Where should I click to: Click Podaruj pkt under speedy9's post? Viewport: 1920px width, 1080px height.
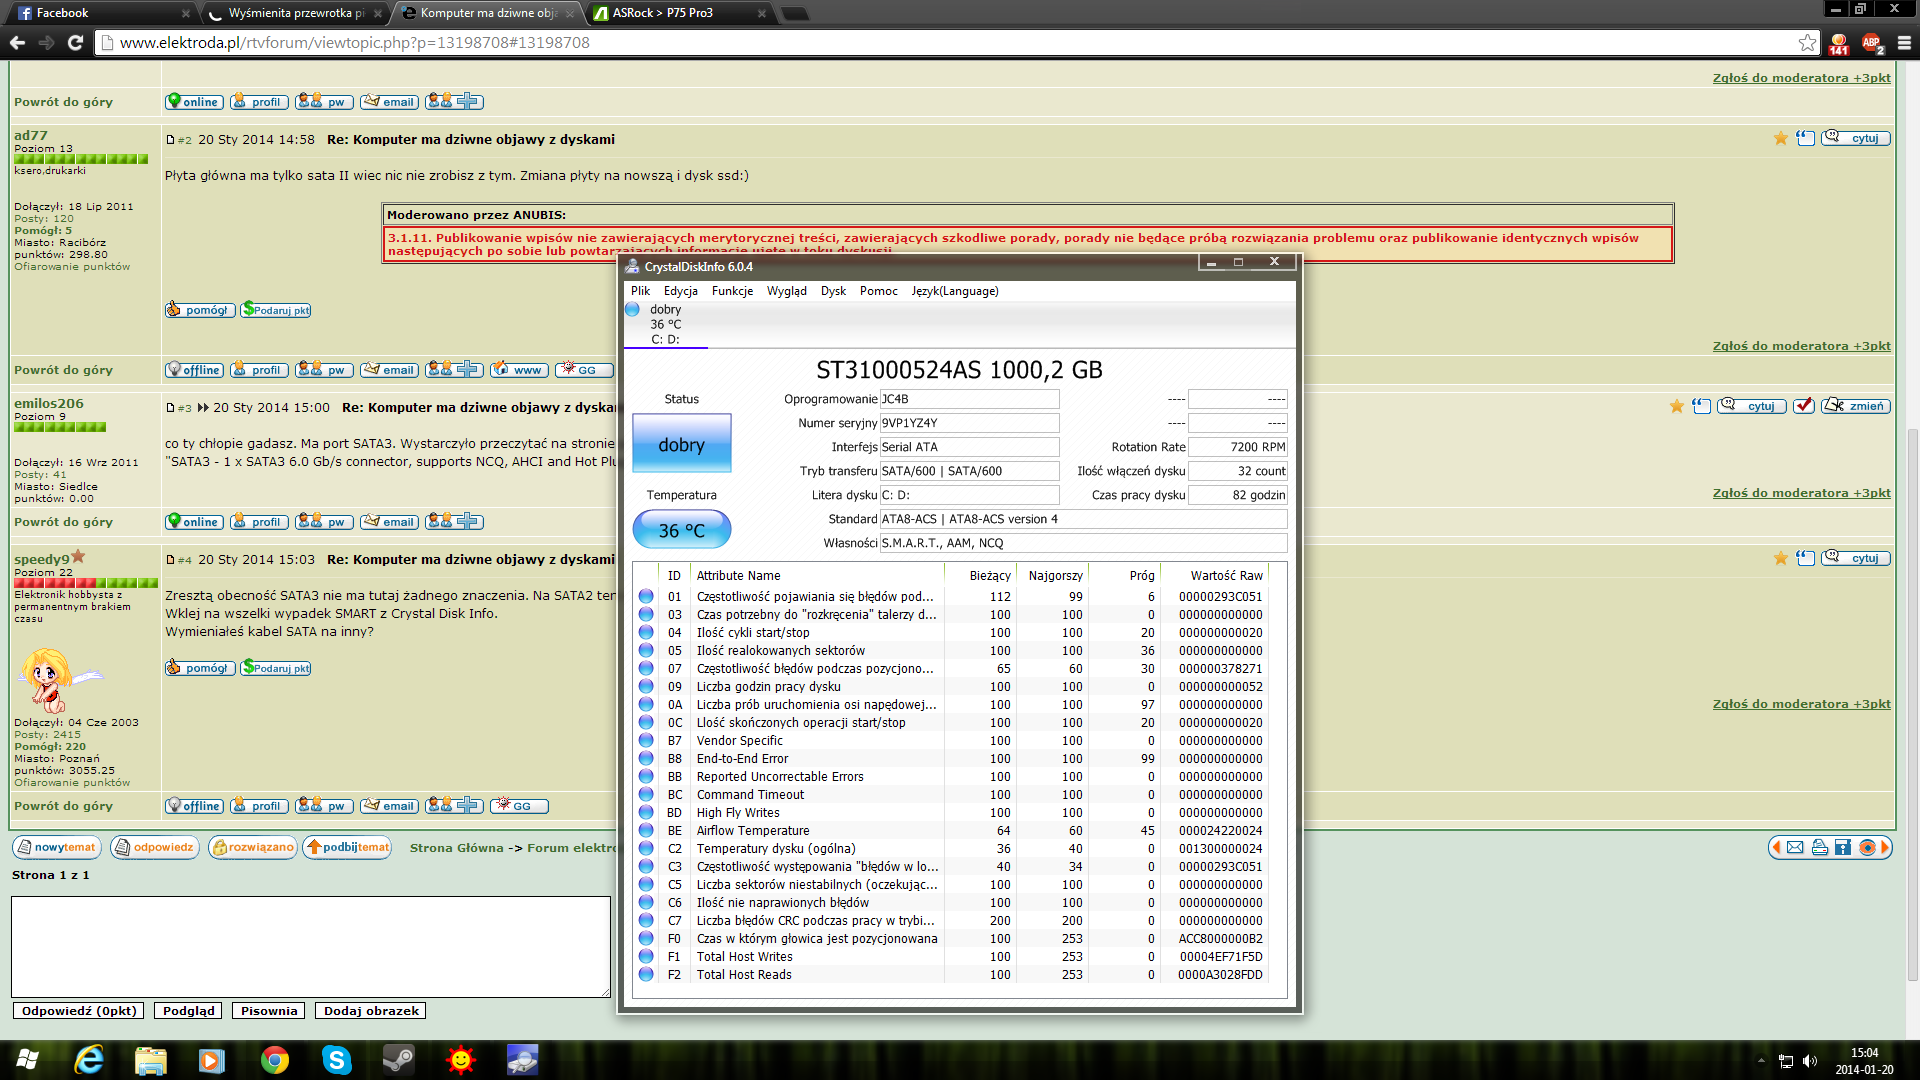coord(276,668)
